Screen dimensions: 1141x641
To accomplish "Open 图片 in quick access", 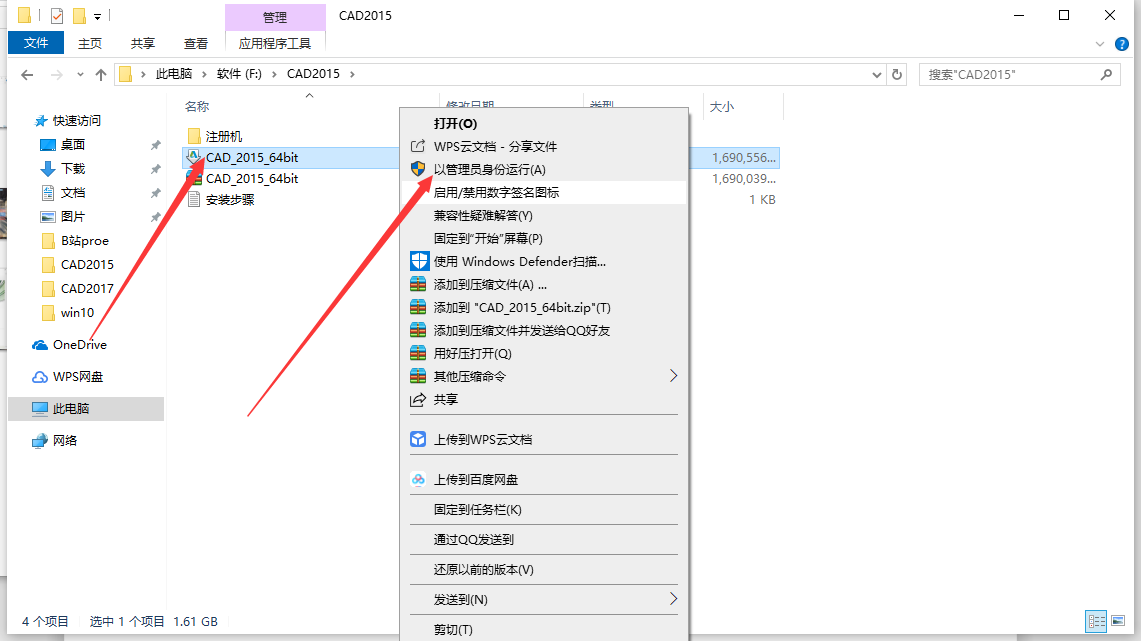I will point(73,217).
